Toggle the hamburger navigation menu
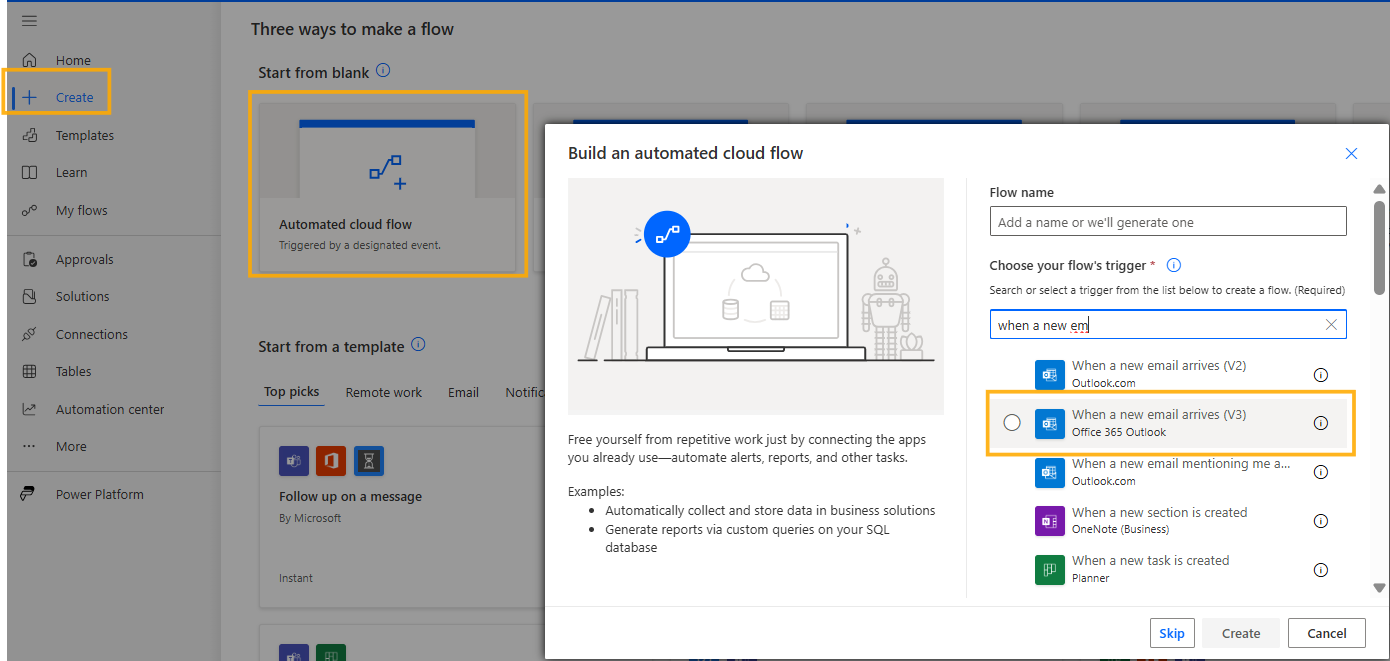1390x661 pixels. tap(30, 21)
